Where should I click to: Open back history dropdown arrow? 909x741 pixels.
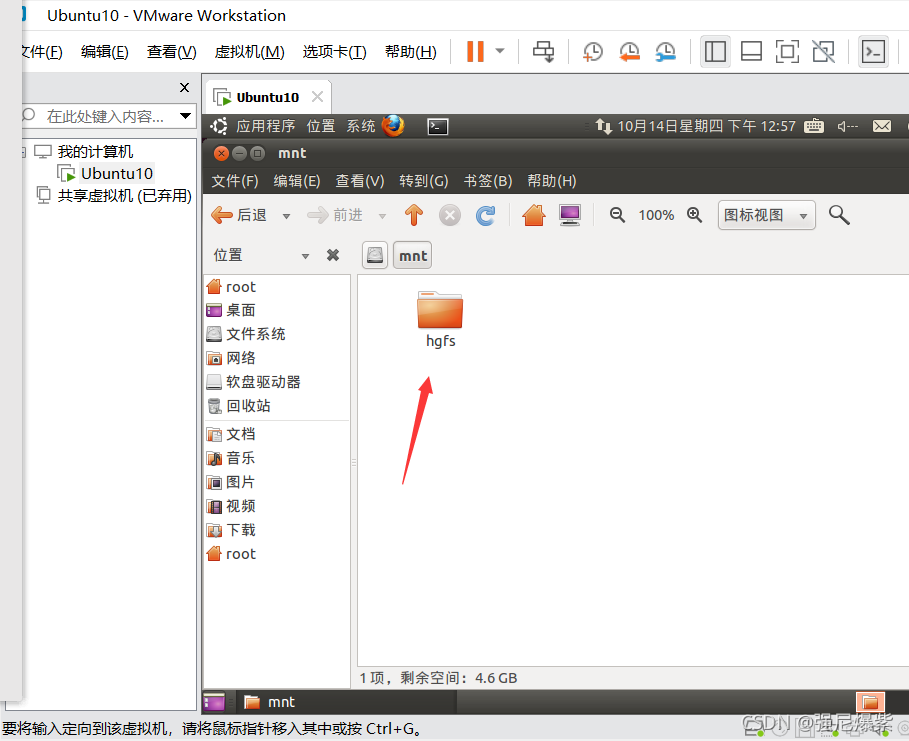[x=286, y=216]
